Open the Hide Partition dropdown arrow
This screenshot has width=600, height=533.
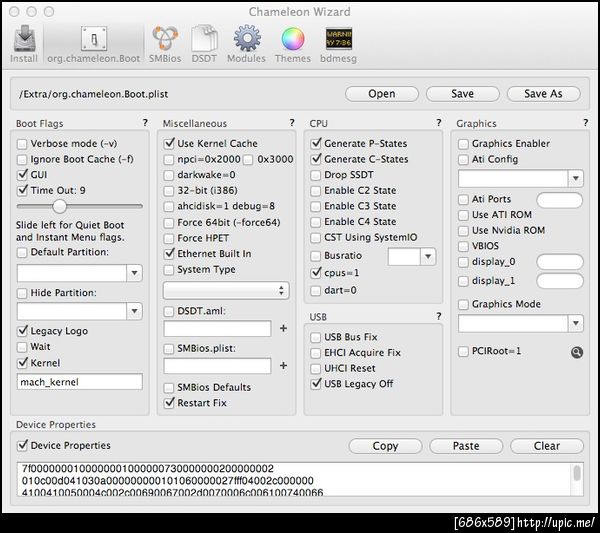[134, 311]
